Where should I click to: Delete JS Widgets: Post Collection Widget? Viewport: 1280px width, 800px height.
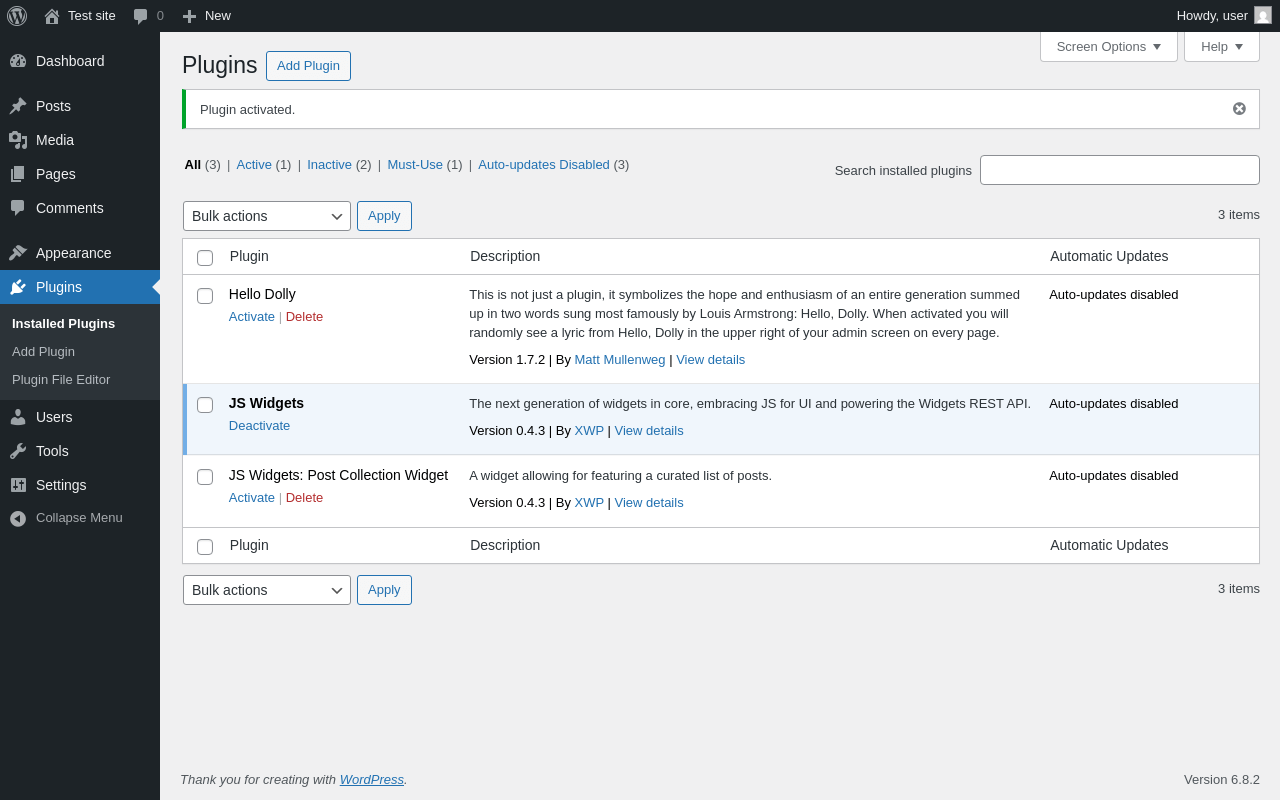pos(304,498)
